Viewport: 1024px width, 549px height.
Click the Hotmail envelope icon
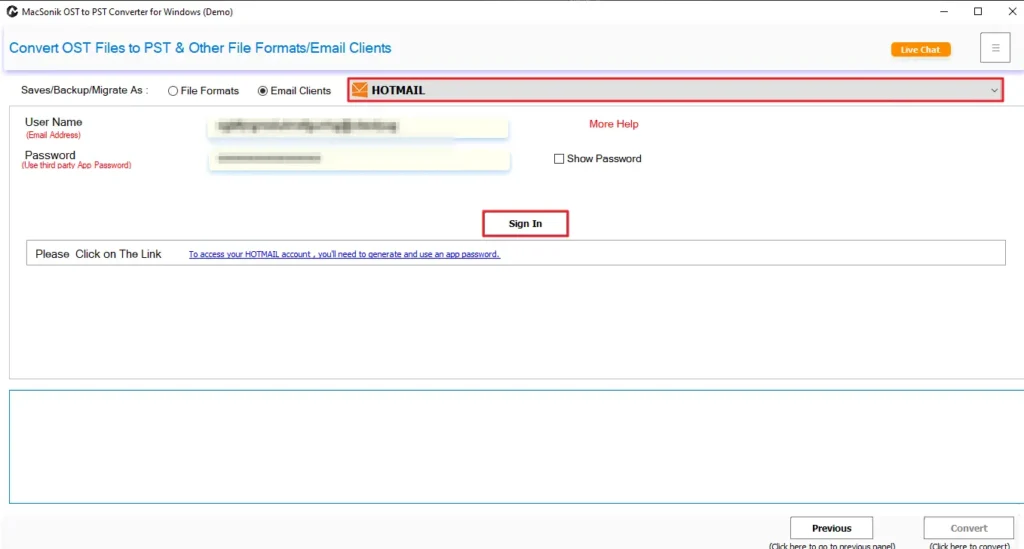tap(360, 90)
